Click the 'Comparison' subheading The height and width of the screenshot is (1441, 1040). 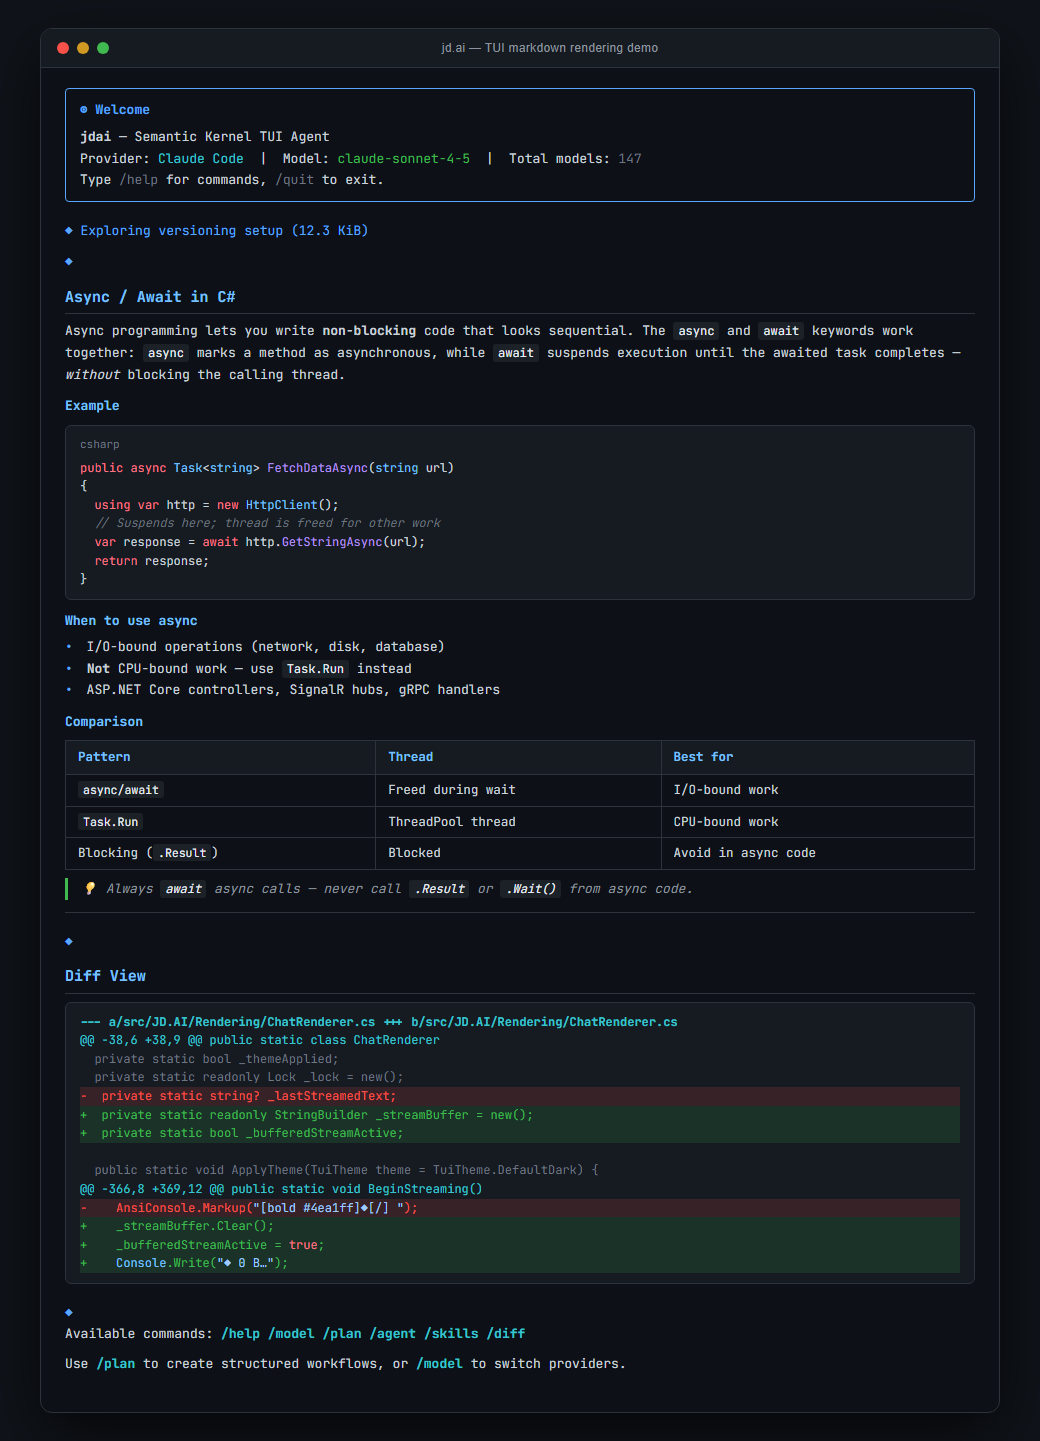[x=104, y=722]
